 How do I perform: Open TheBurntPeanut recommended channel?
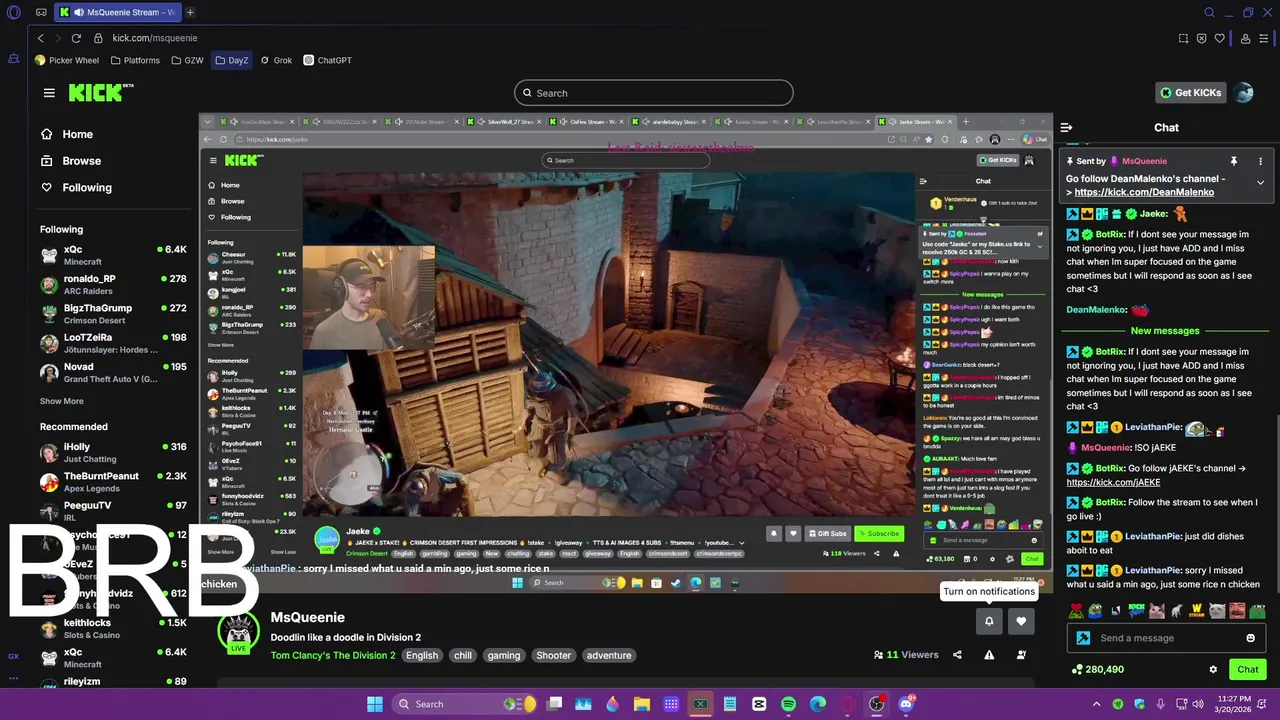[113, 482]
